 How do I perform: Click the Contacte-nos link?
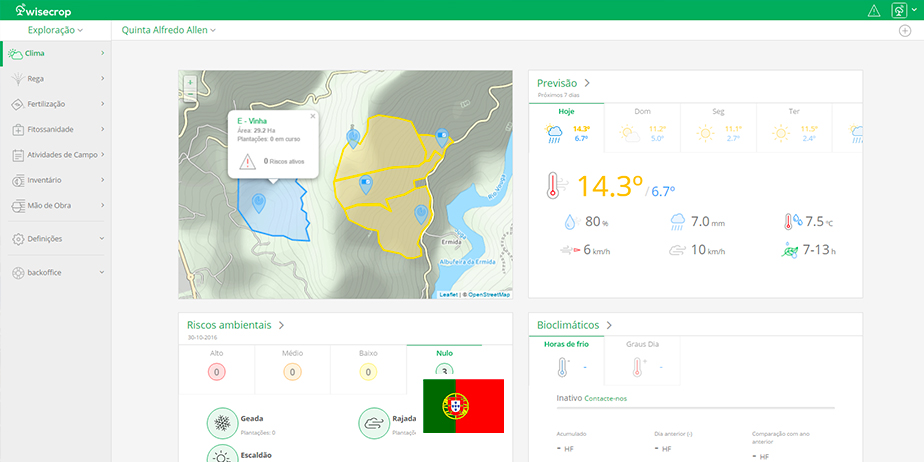coord(606,398)
